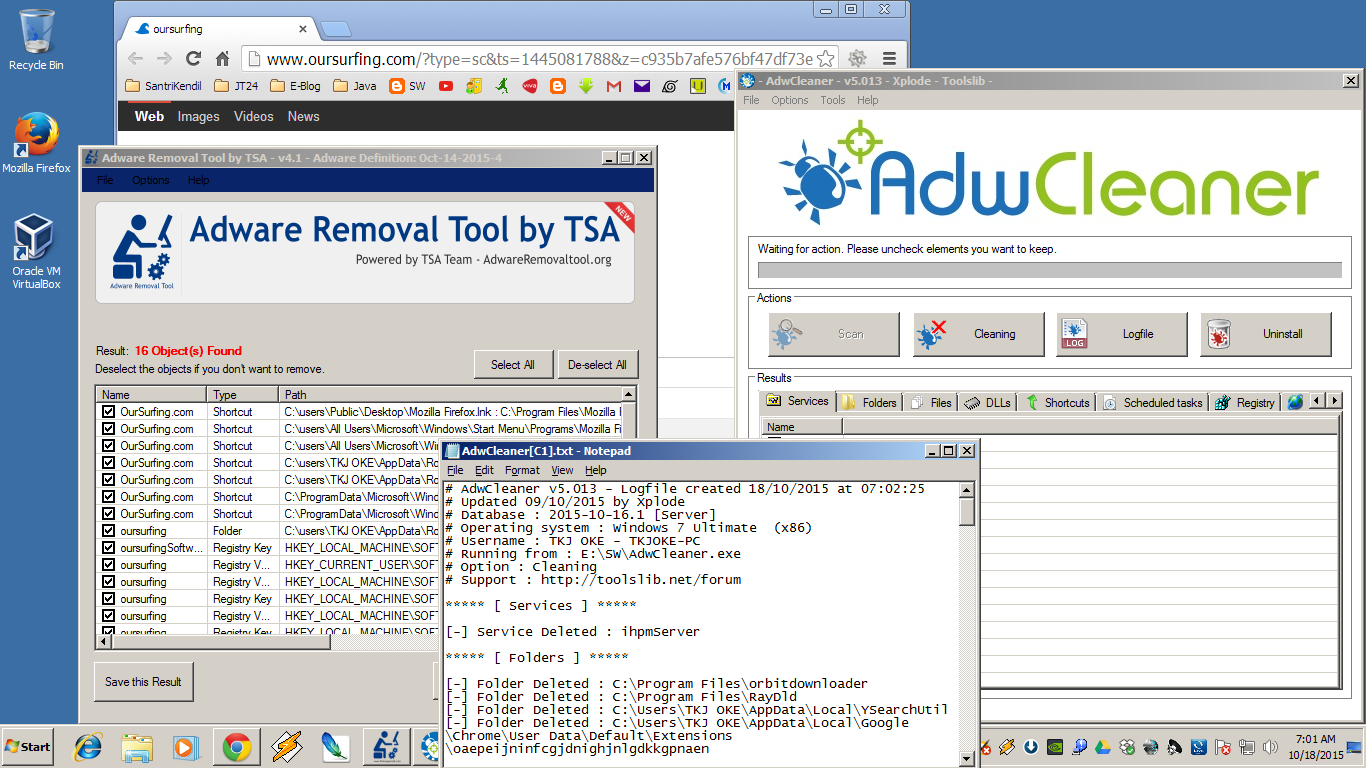Click the Chrome address bar URL

click(x=539, y=59)
